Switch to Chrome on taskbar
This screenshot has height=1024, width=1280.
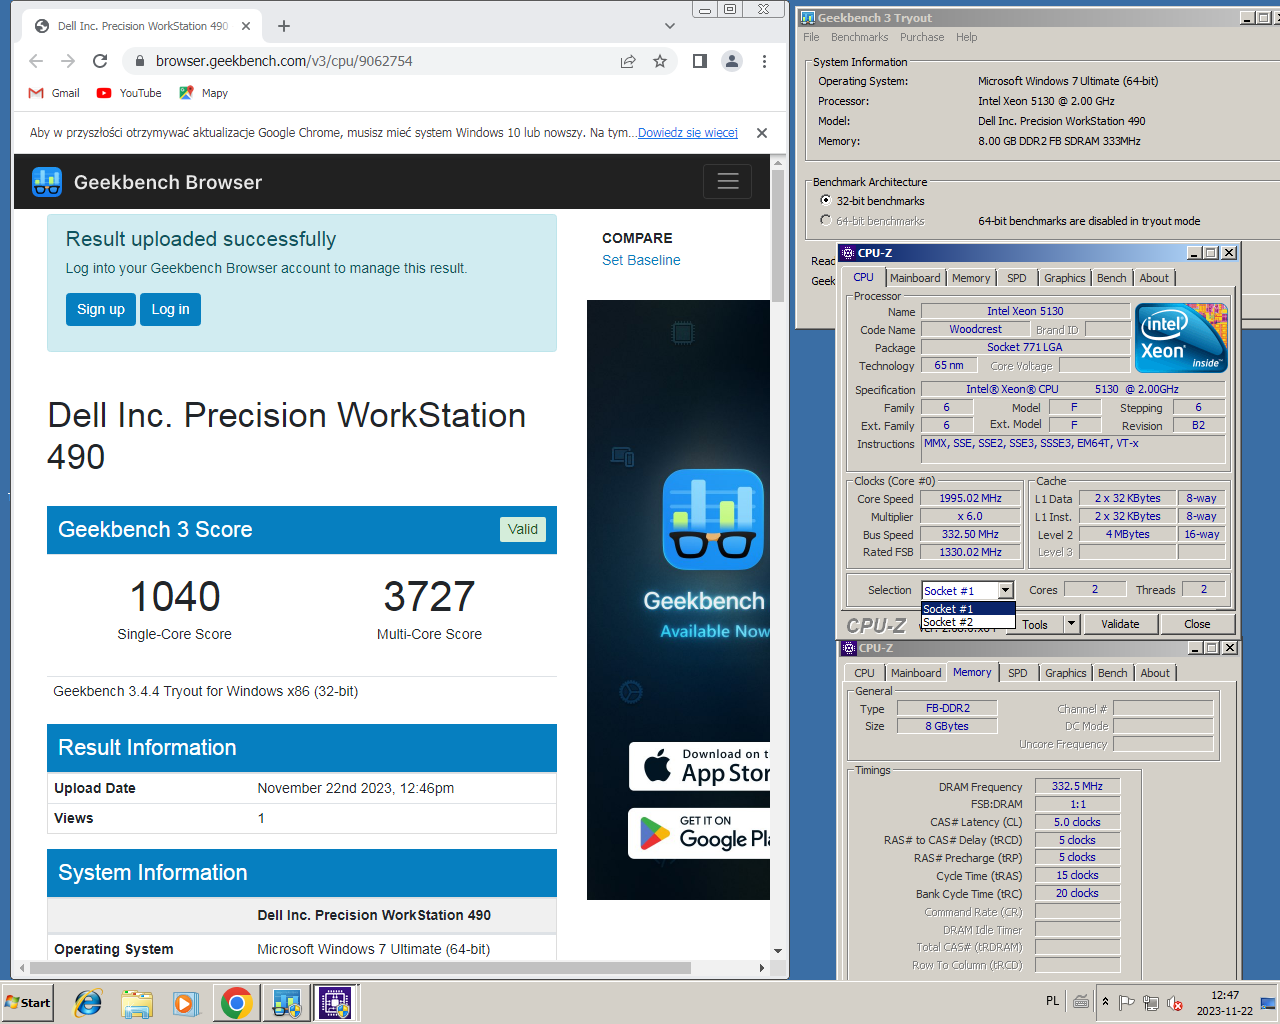coord(237,1003)
